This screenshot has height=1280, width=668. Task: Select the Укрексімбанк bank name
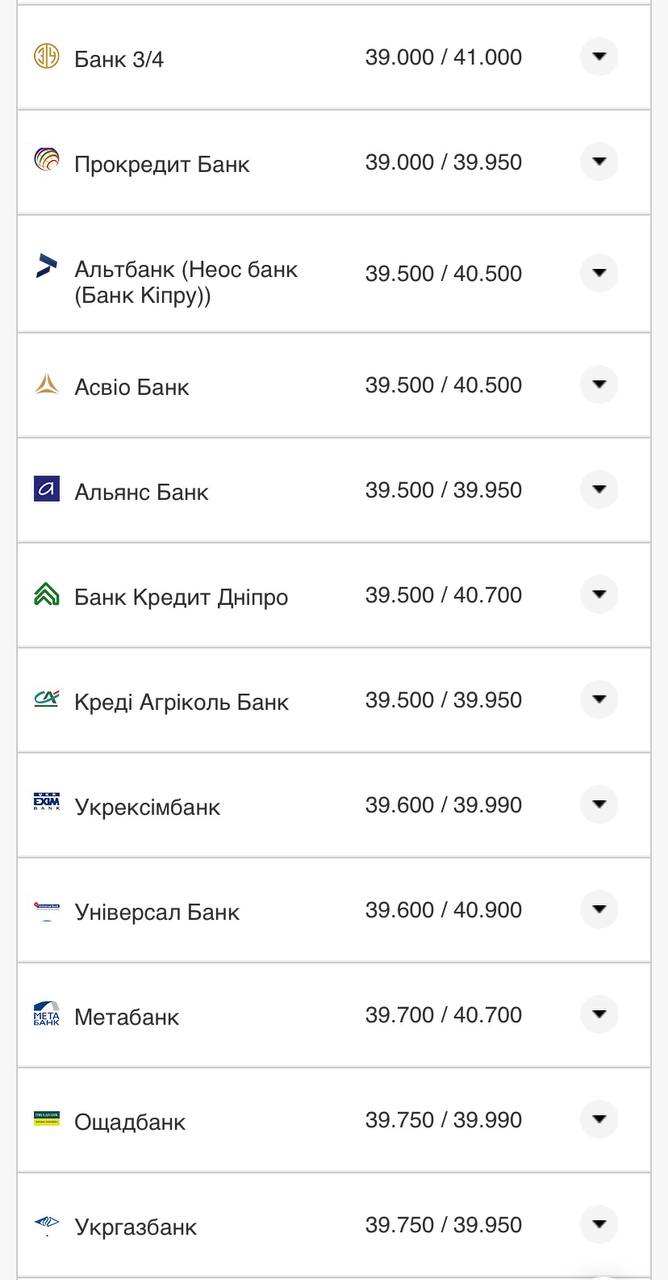tap(147, 807)
